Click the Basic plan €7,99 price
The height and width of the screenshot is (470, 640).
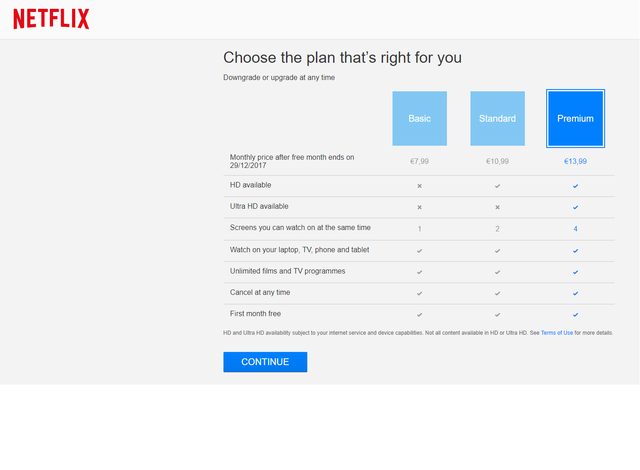click(420, 161)
